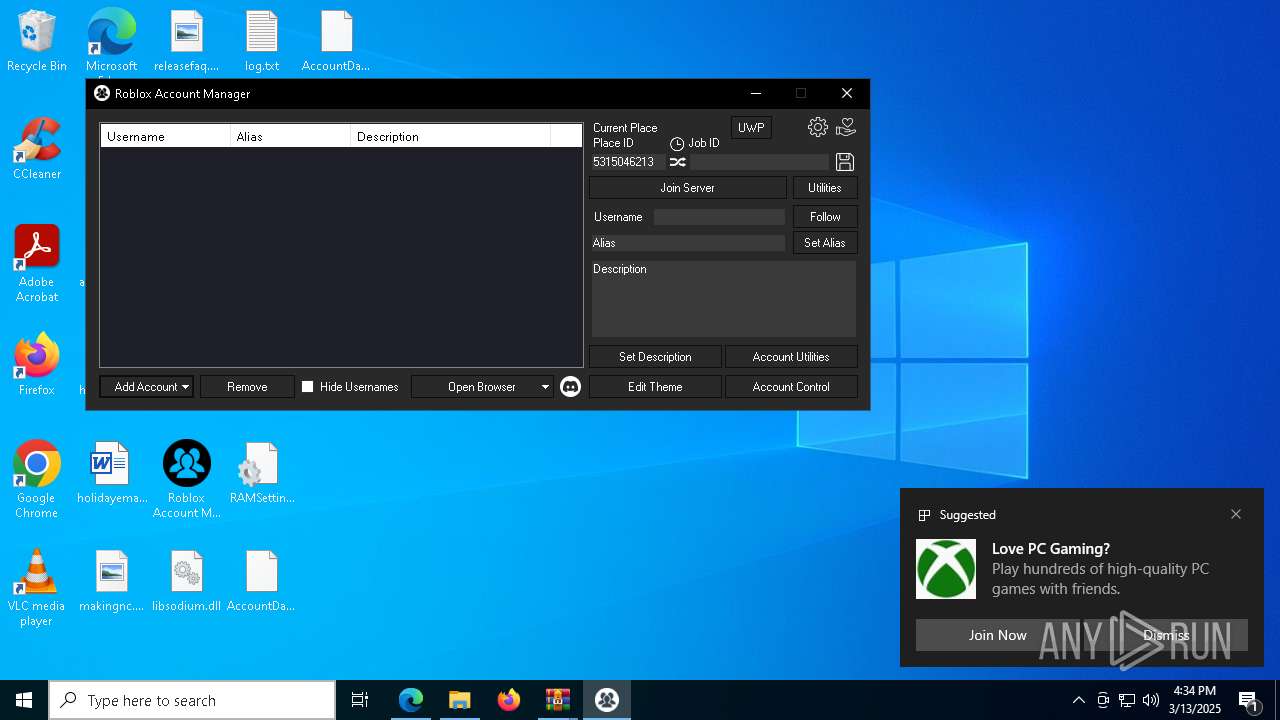Toggle the Hide Usernames checkbox
The width and height of the screenshot is (1280, 720).
coord(308,387)
